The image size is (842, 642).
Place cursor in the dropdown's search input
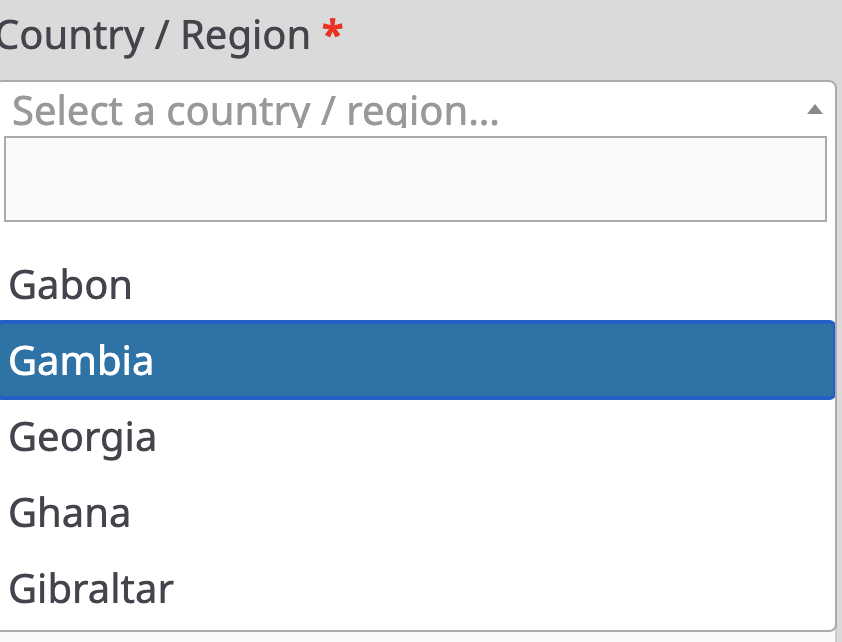(415, 179)
